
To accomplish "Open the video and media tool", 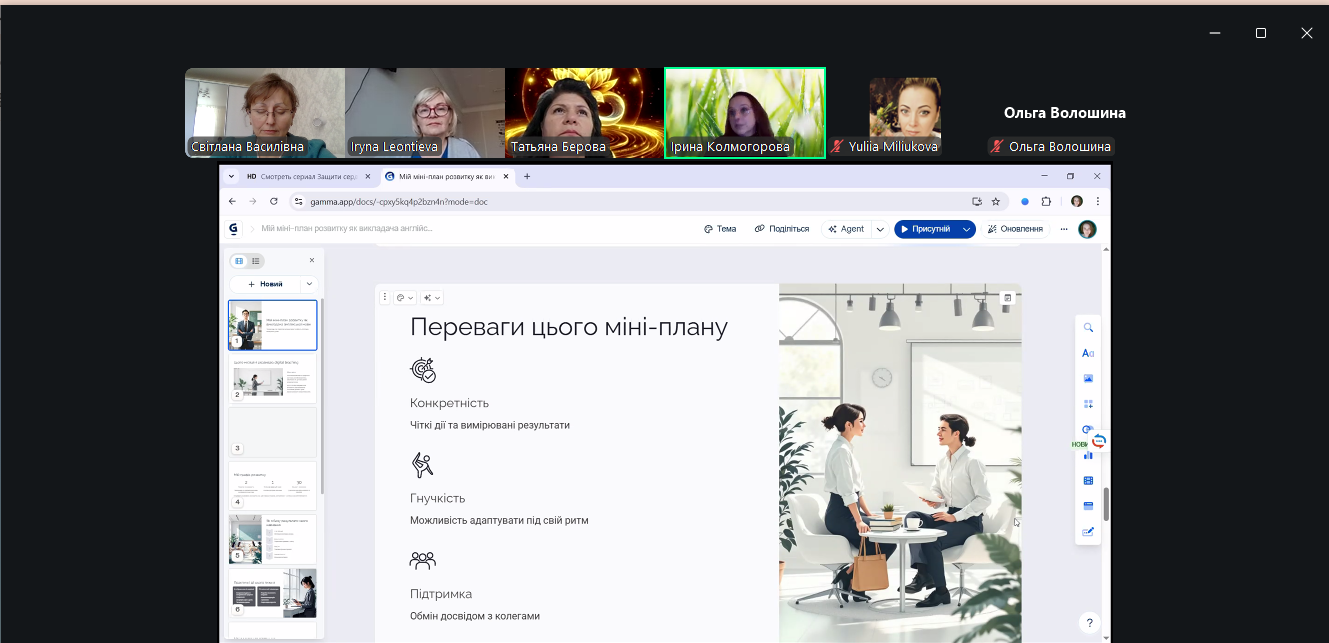I will click(x=1088, y=481).
